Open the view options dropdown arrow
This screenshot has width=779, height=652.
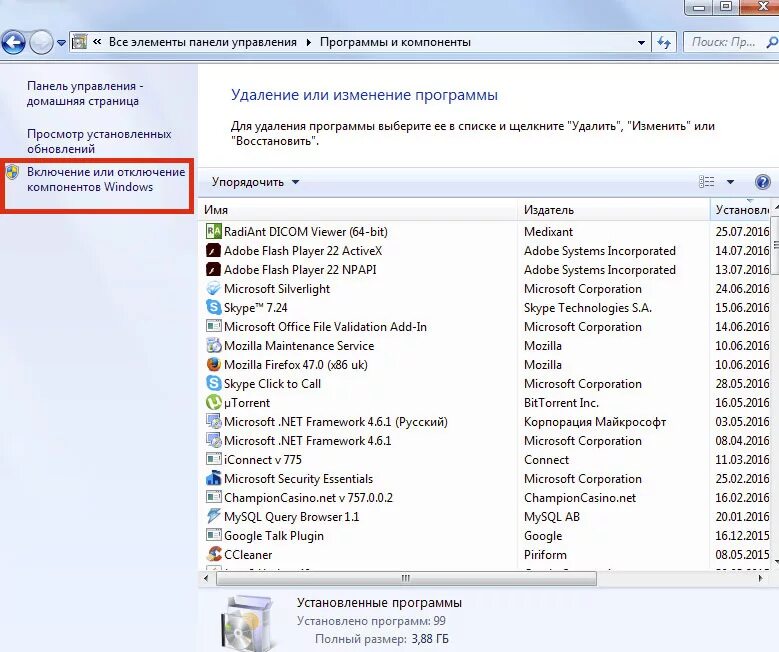tap(730, 182)
